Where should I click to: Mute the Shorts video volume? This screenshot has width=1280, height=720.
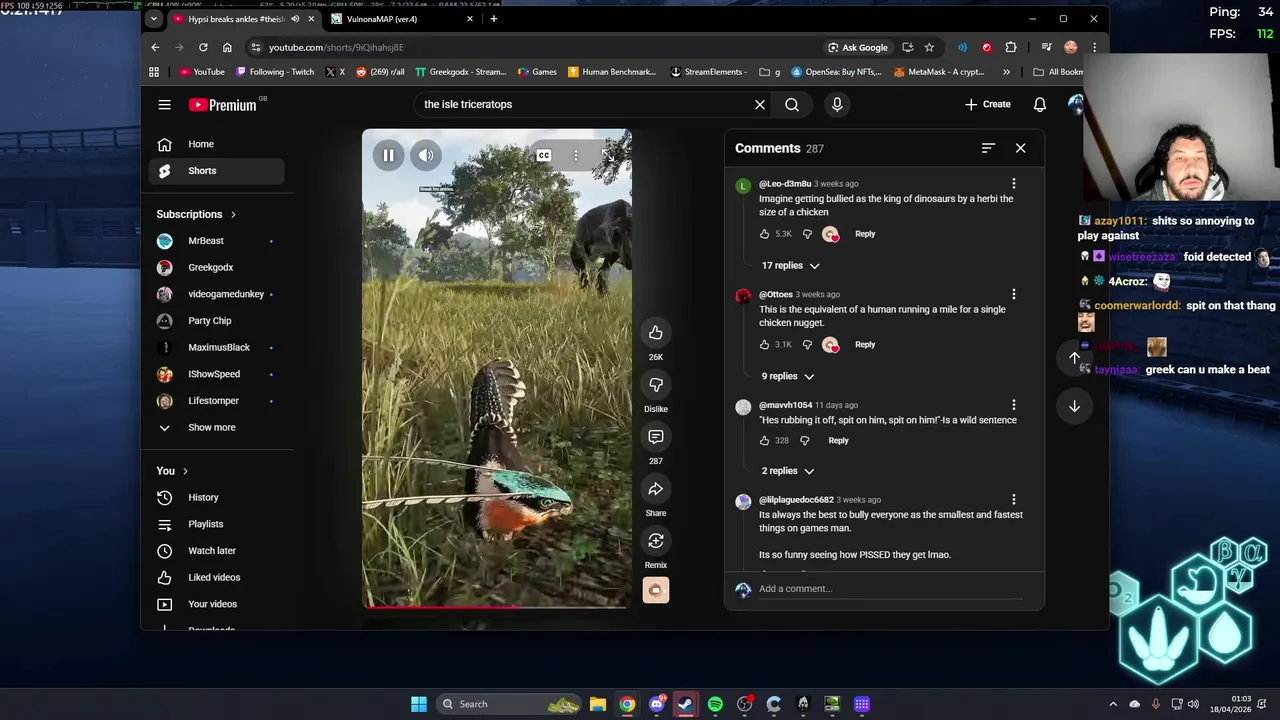[426, 155]
